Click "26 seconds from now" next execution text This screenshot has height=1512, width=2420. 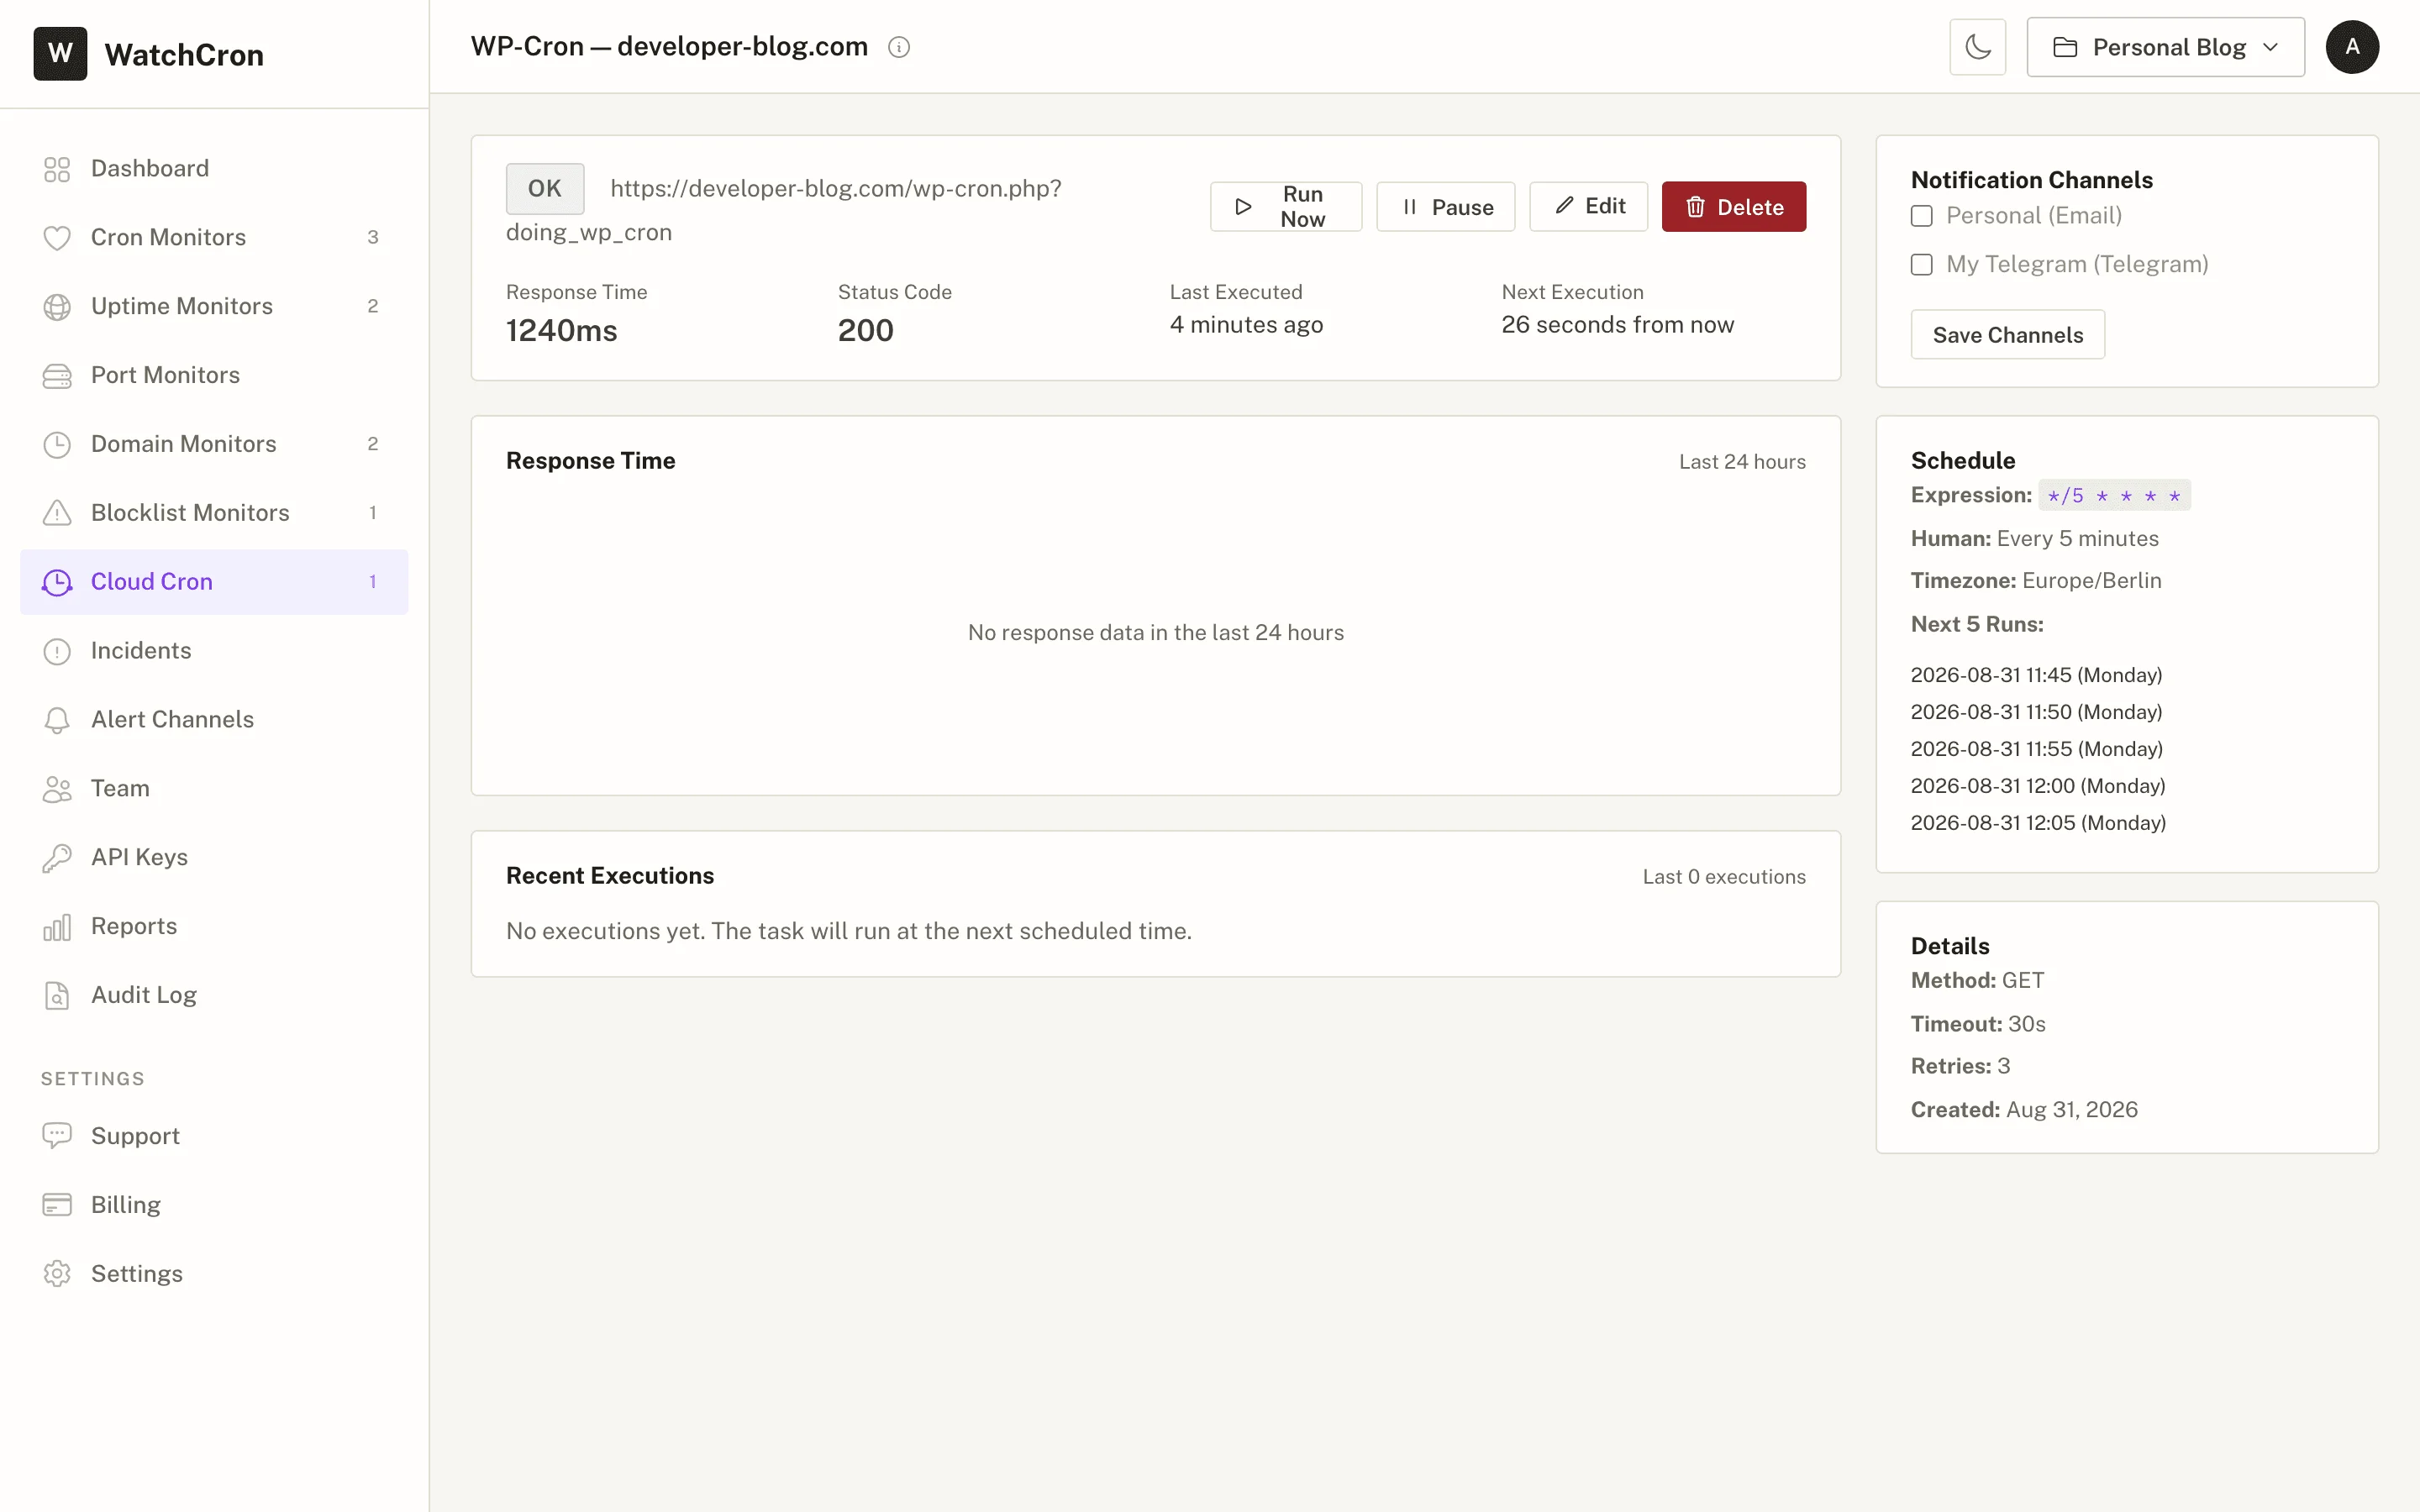1617,325
